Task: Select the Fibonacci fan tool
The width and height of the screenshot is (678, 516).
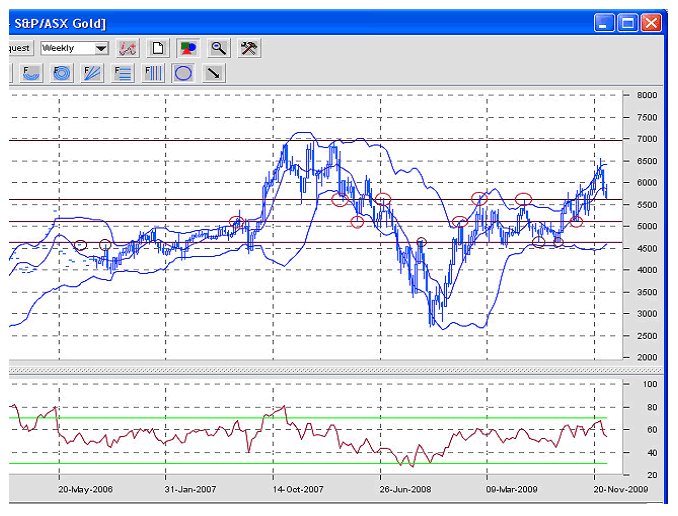Action: (x=92, y=73)
